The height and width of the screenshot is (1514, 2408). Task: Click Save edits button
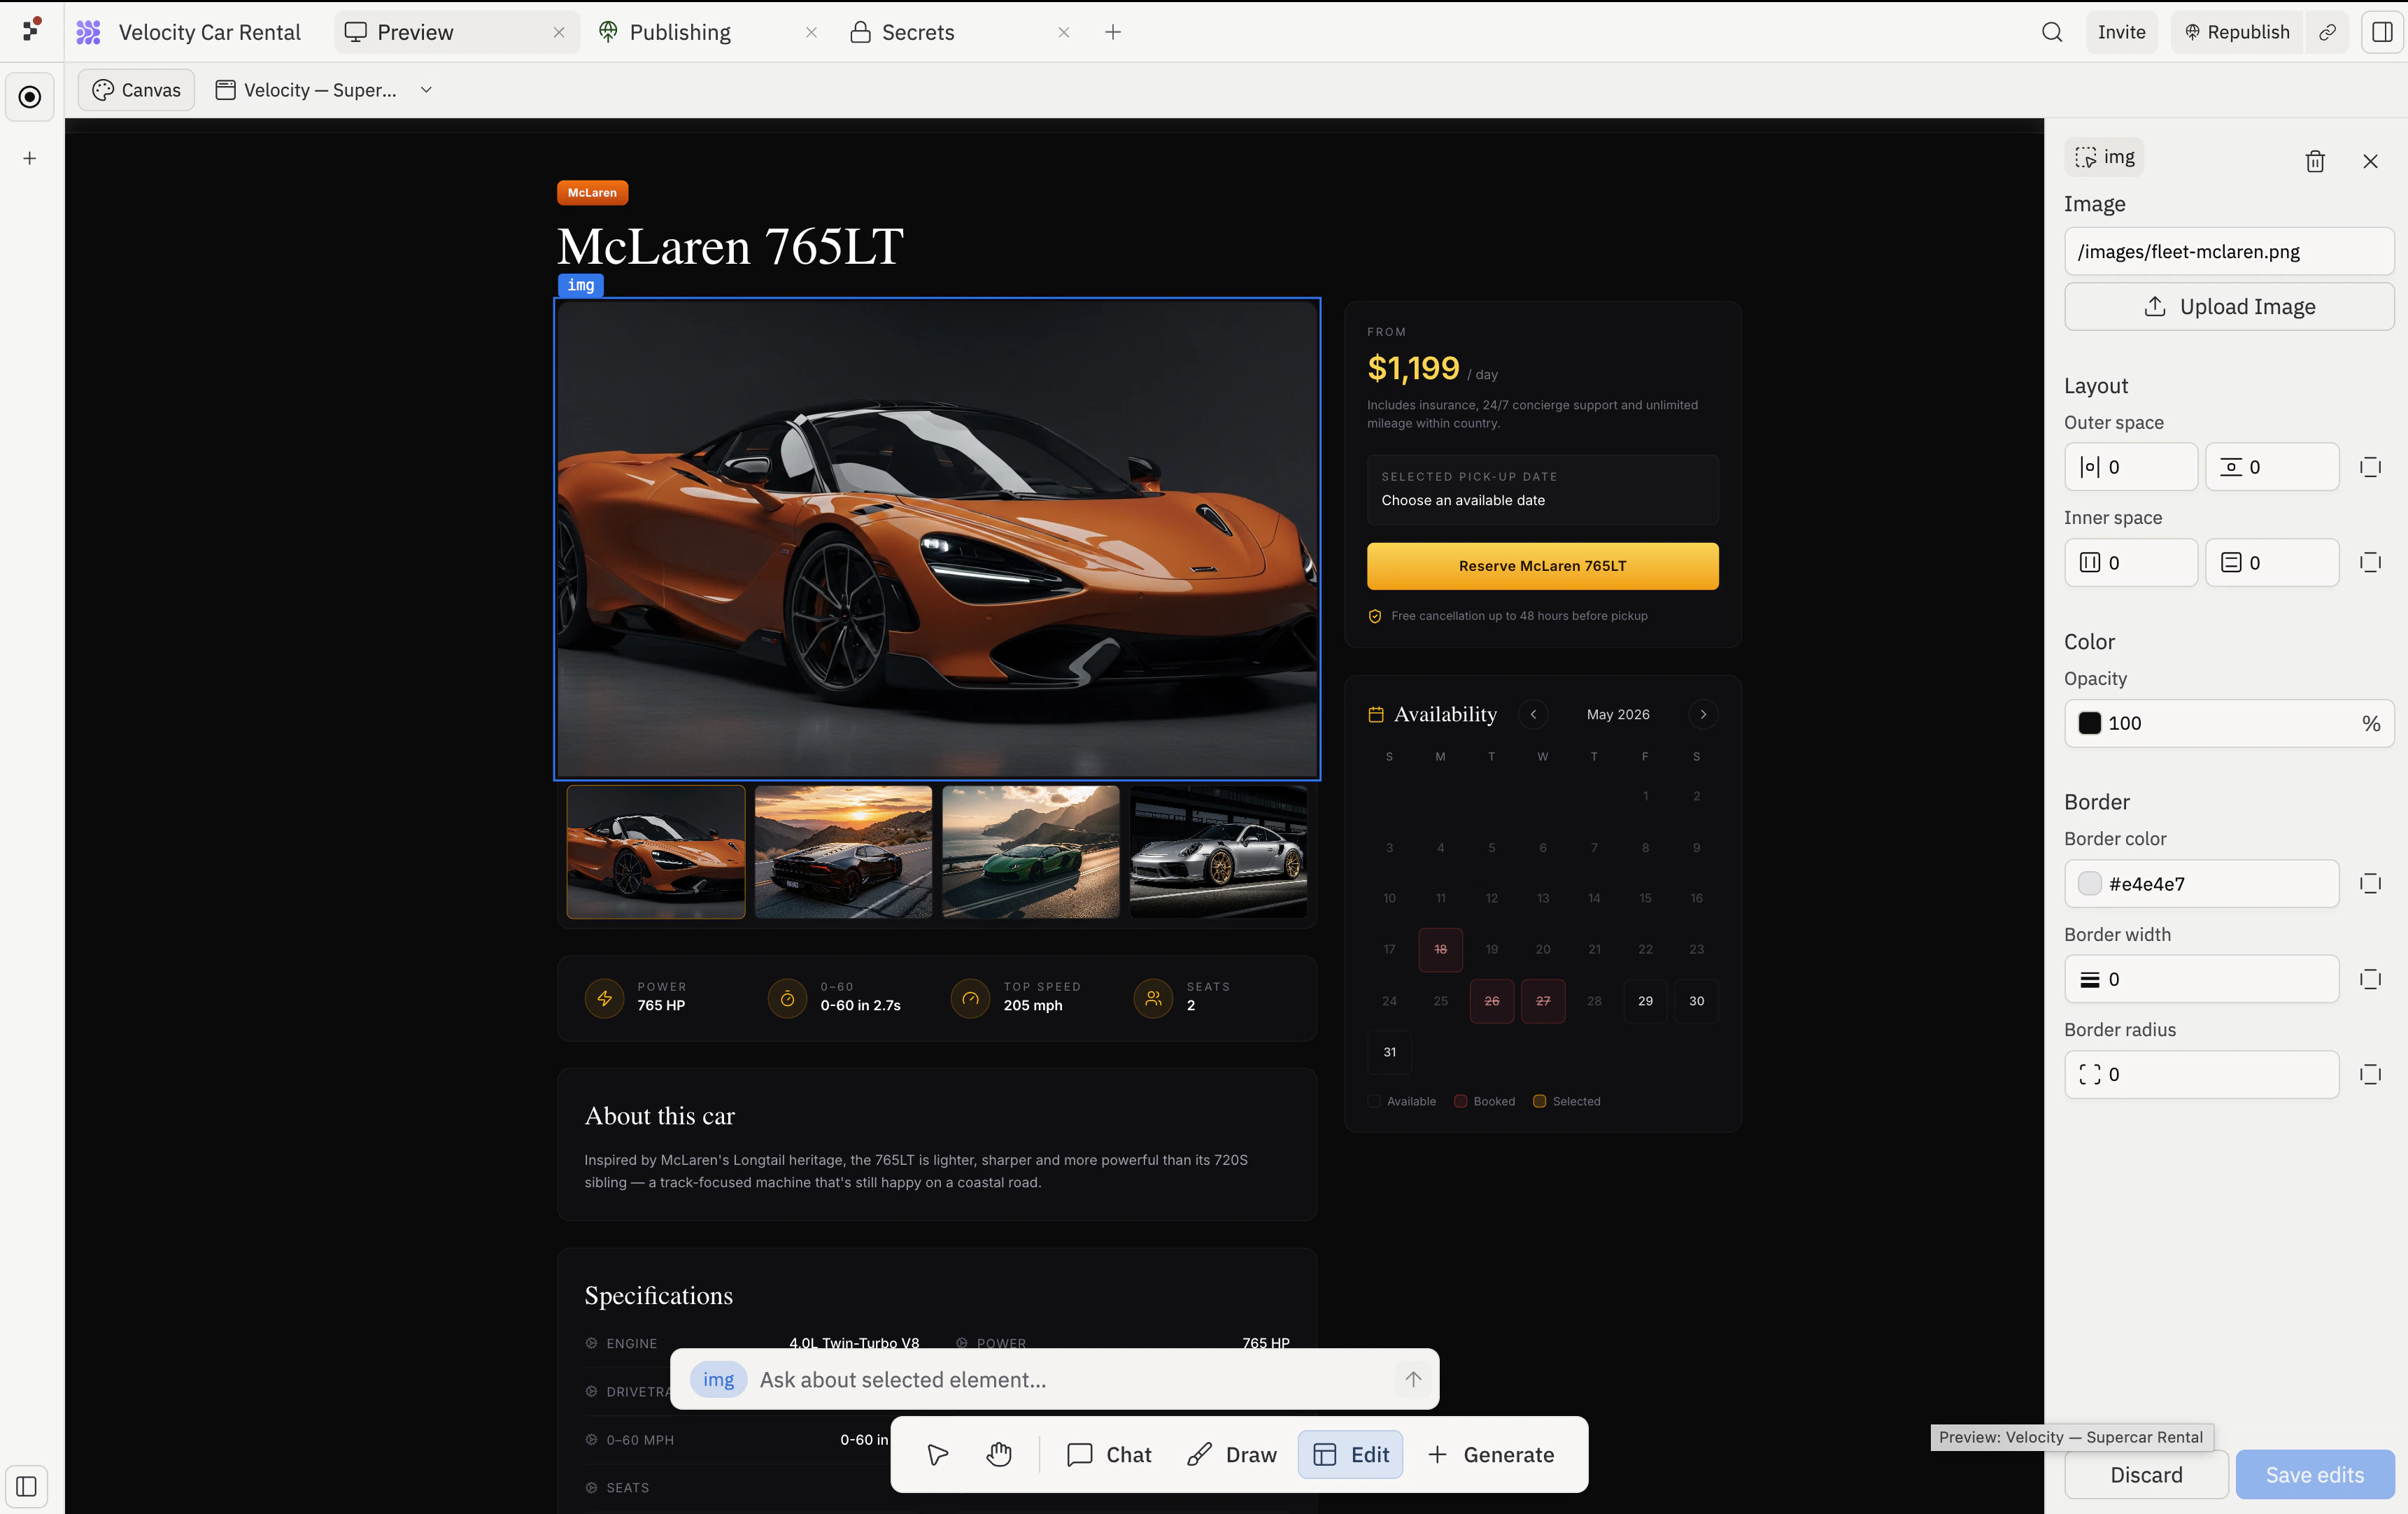click(2315, 1474)
